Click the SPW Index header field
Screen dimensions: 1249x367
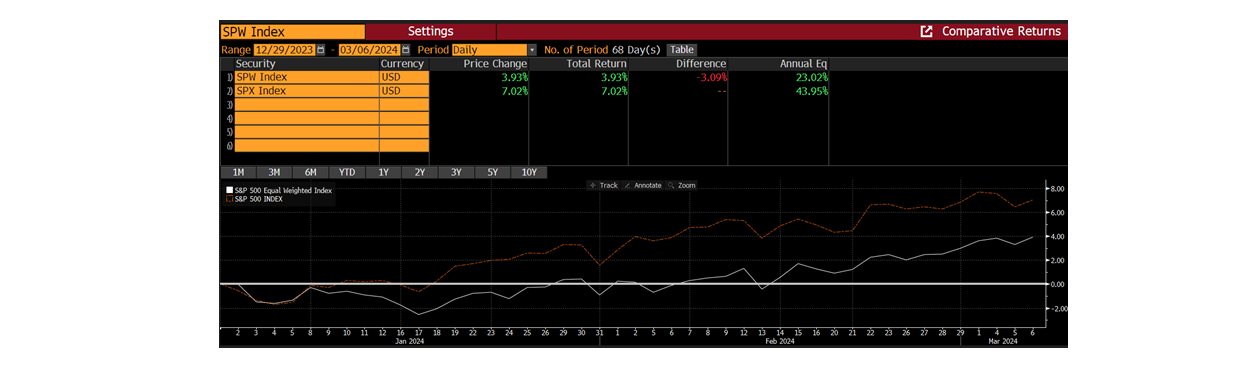[x=292, y=31]
